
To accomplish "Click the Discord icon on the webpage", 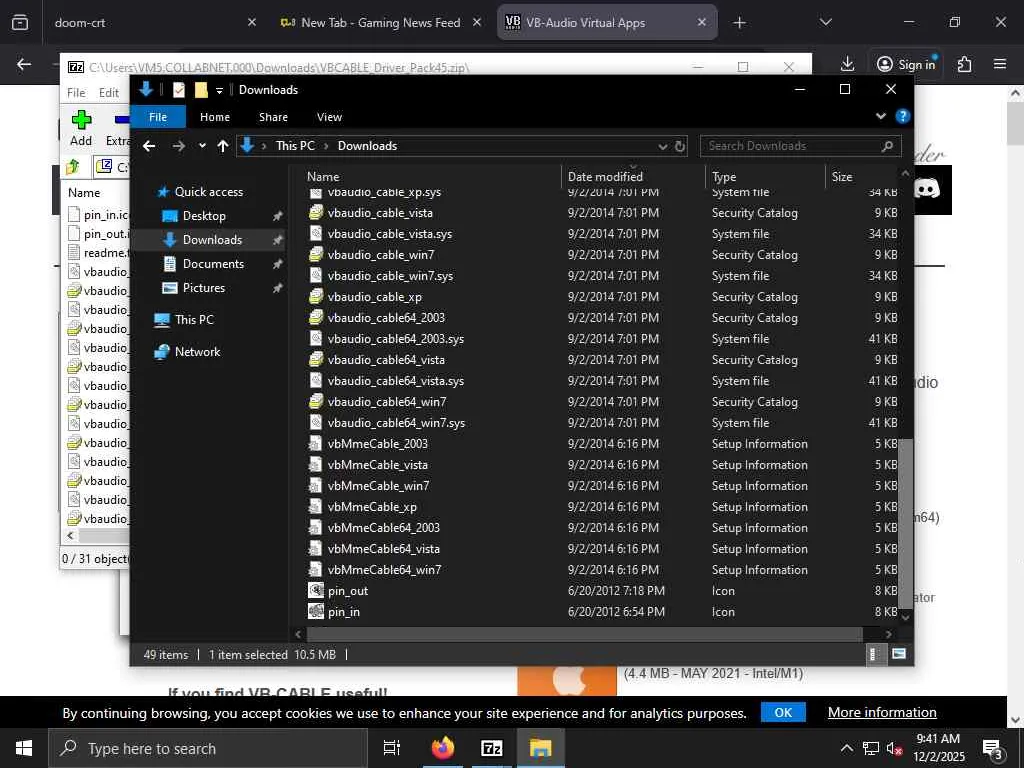I will click(927, 189).
